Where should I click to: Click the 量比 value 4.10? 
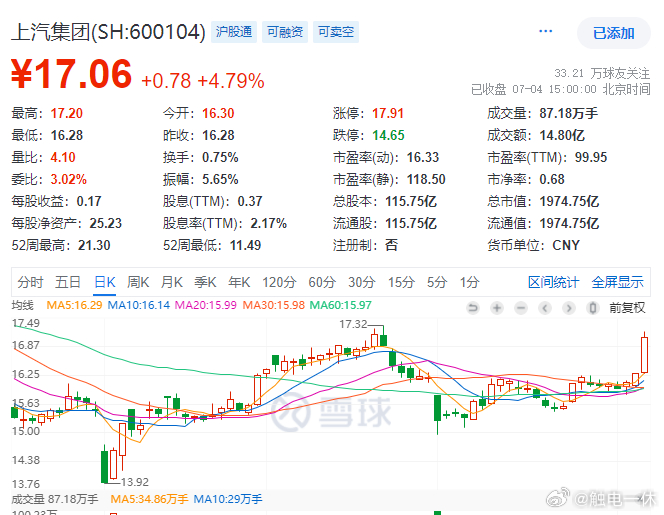click(x=63, y=158)
